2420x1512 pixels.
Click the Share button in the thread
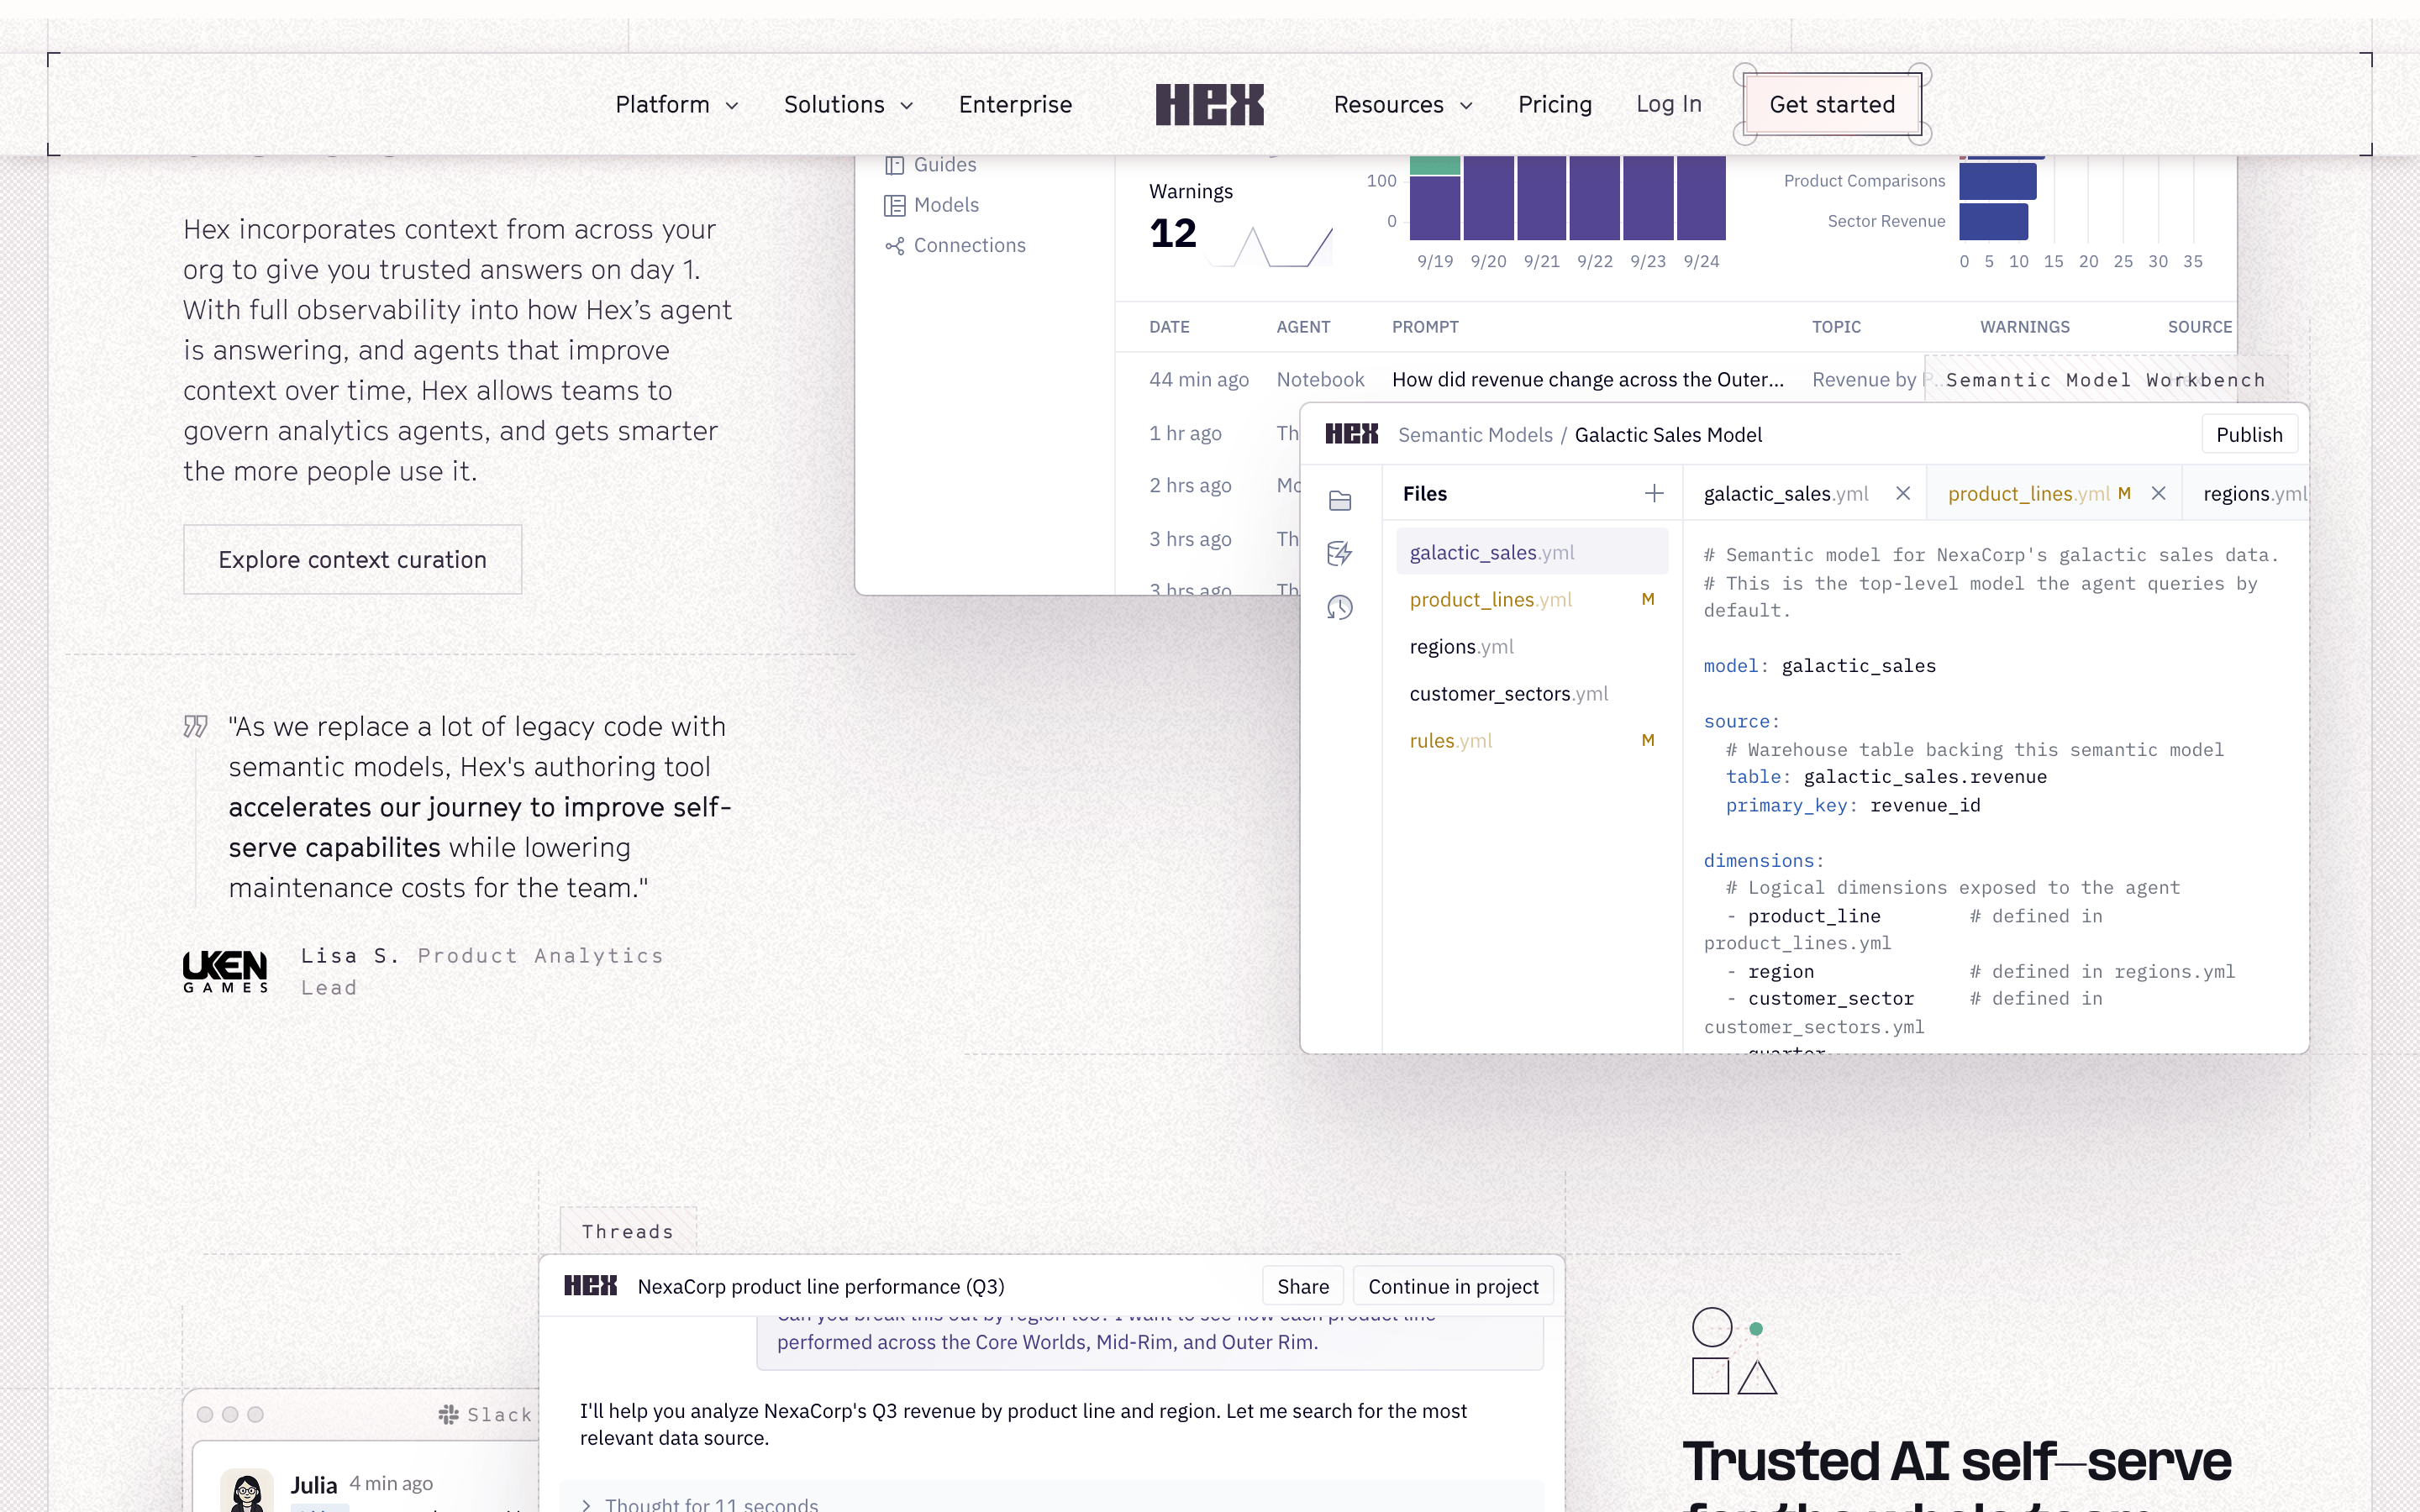point(1303,1286)
